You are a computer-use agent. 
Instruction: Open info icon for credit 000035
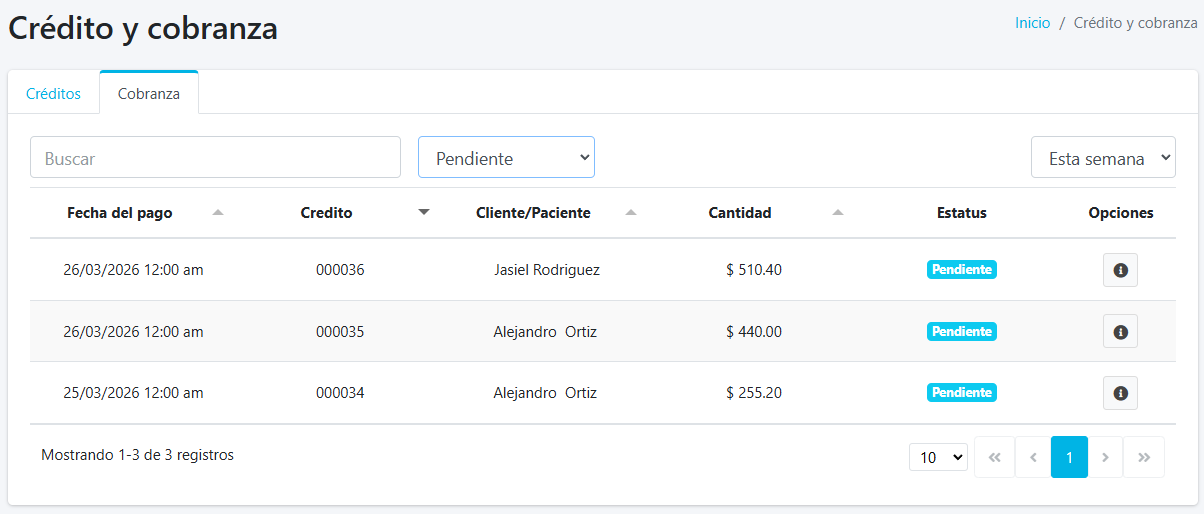point(1120,332)
